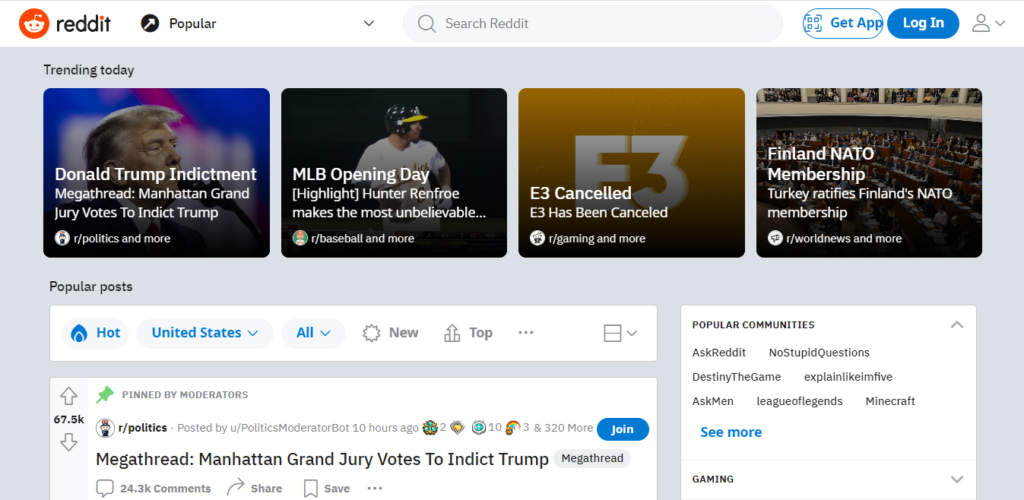Click the Get App button
Screen dimensions: 1024x500
[843, 23]
